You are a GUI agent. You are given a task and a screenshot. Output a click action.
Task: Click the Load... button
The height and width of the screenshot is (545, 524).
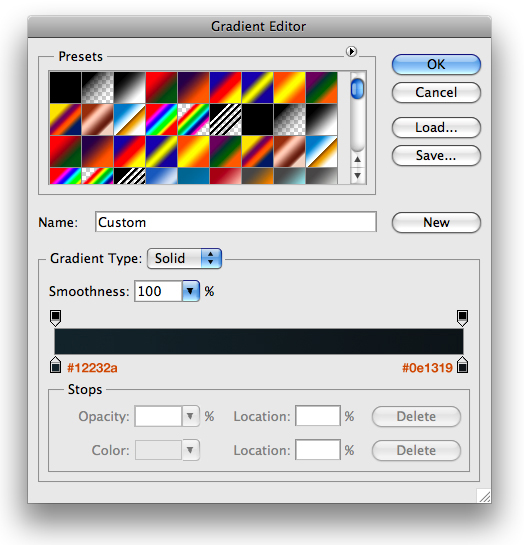pos(436,128)
